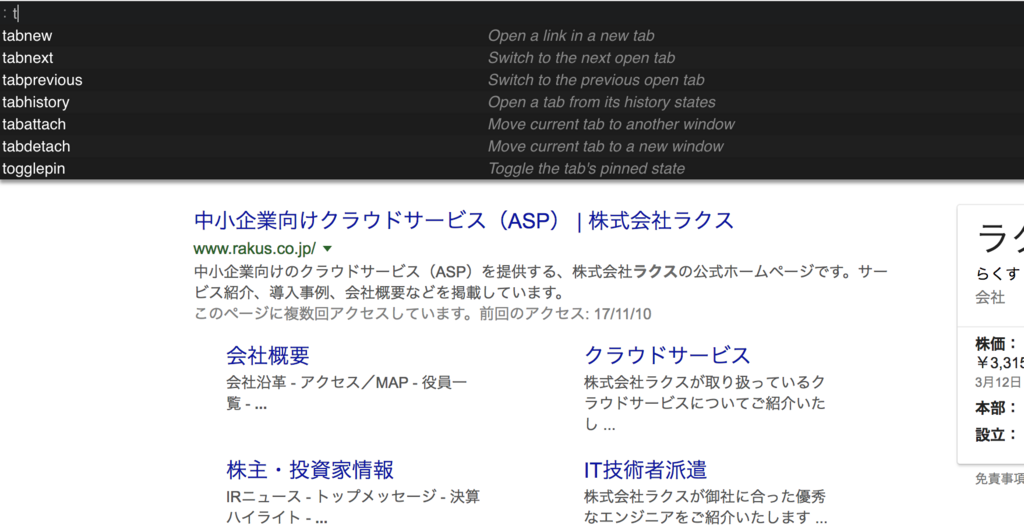
Task: Choose the tabprevious command
Action: click(512, 80)
